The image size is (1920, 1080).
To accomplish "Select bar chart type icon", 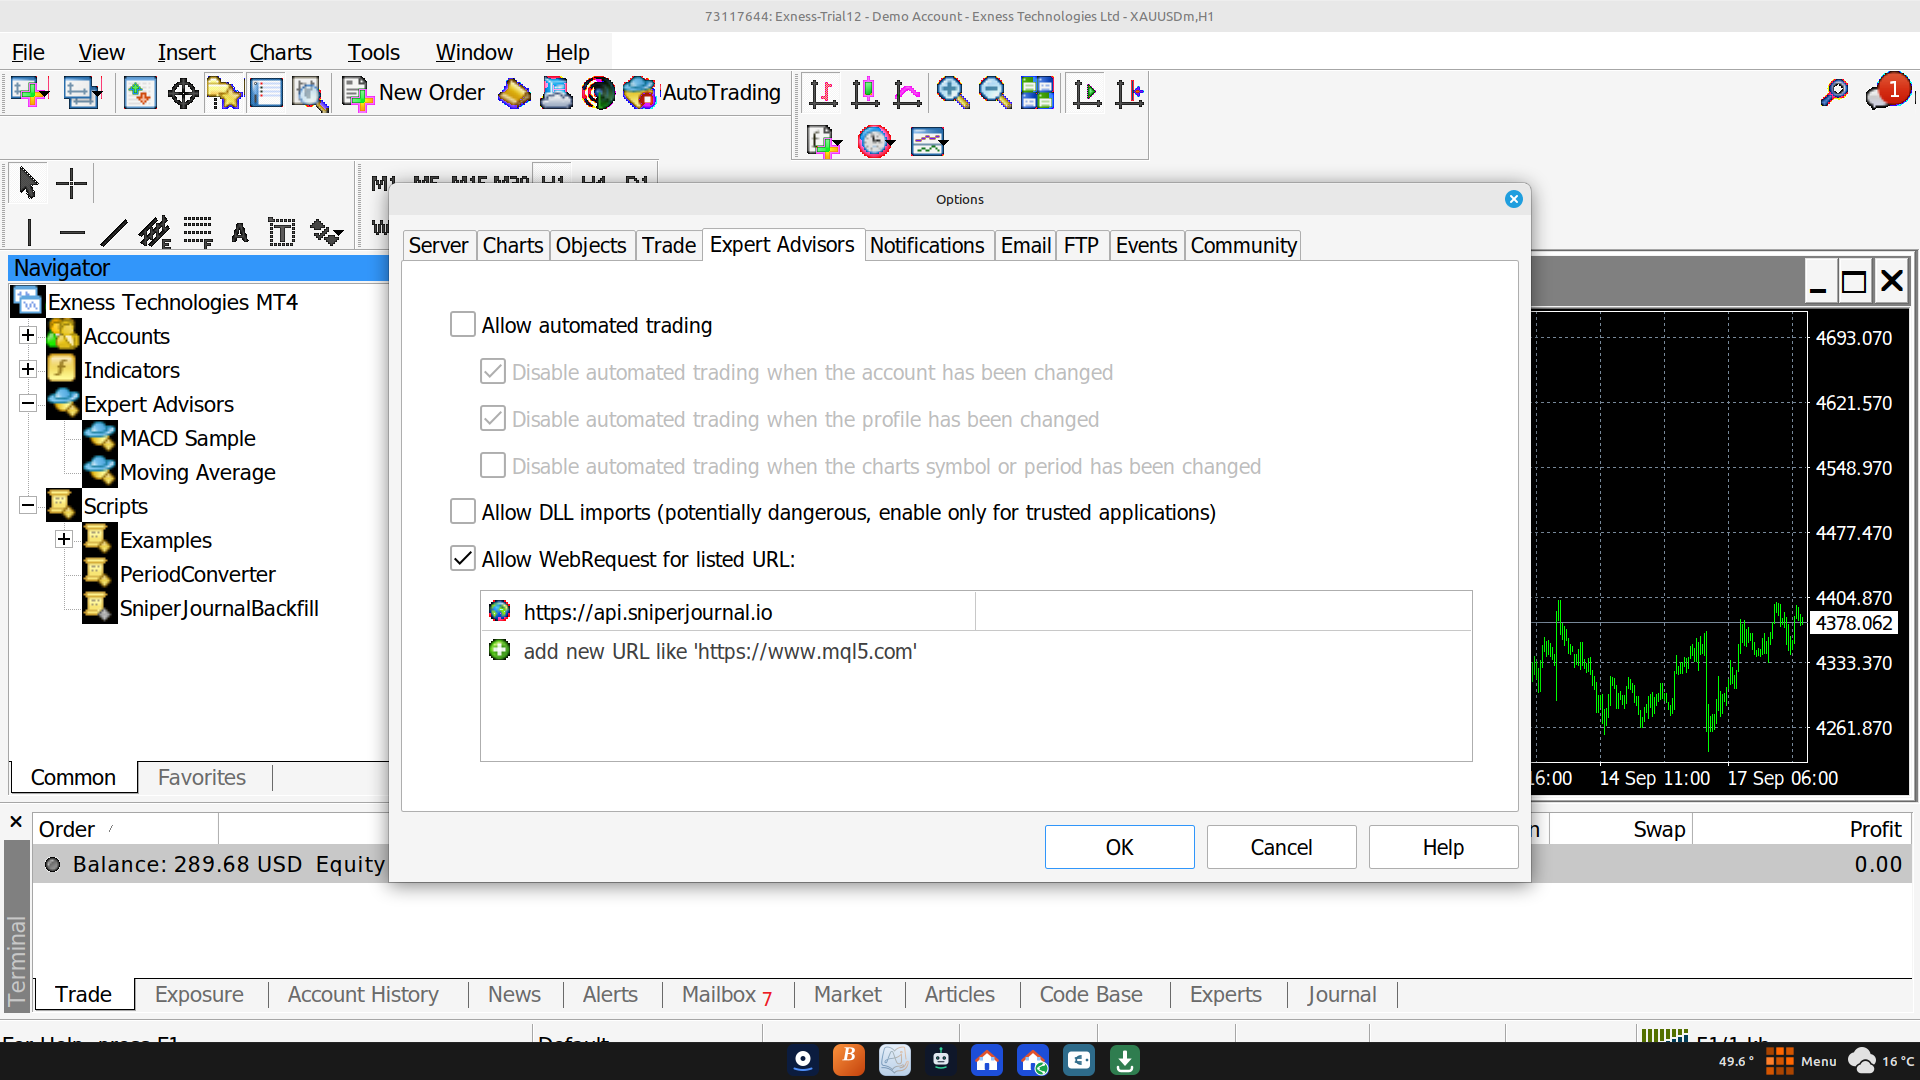I will (x=822, y=93).
